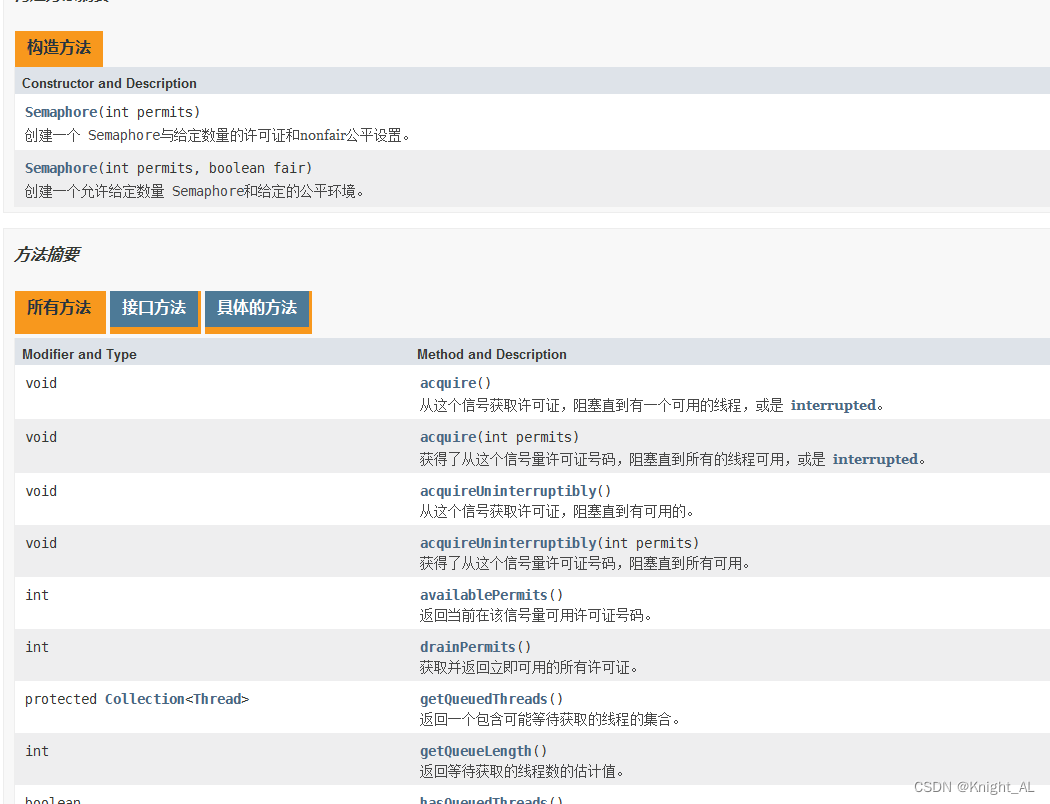
Task: Click the Collection type link
Action: (146, 698)
